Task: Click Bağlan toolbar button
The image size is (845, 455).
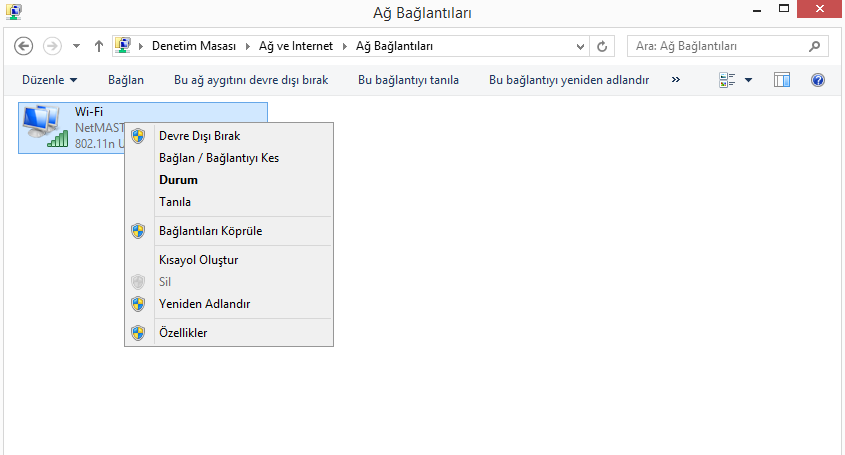Action: pyautogui.click(x=126, y=80)
